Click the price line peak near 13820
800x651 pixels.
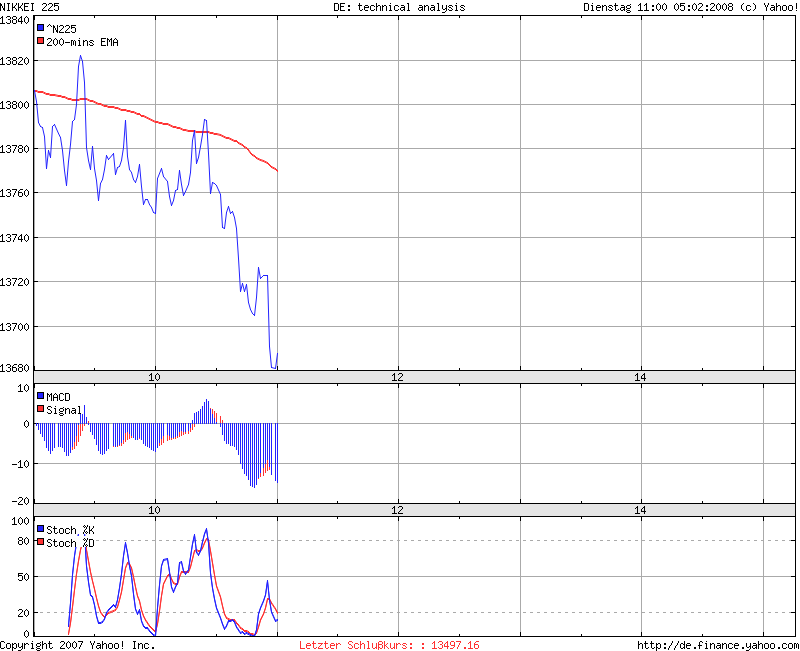point(80,56)
